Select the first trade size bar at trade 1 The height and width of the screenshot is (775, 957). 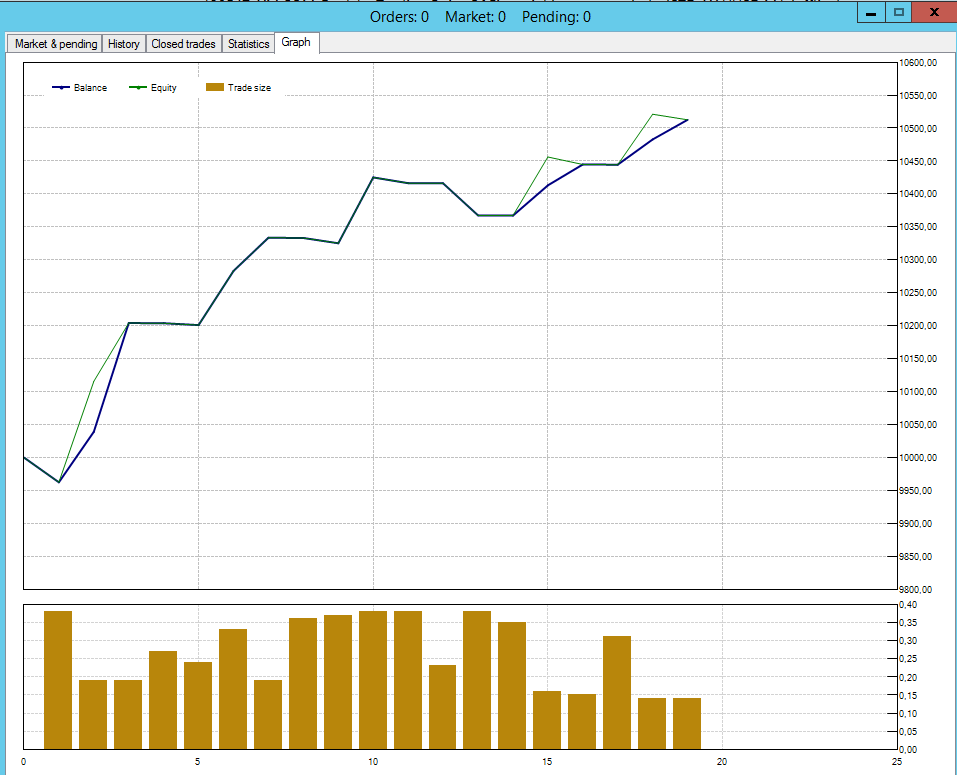58,680
